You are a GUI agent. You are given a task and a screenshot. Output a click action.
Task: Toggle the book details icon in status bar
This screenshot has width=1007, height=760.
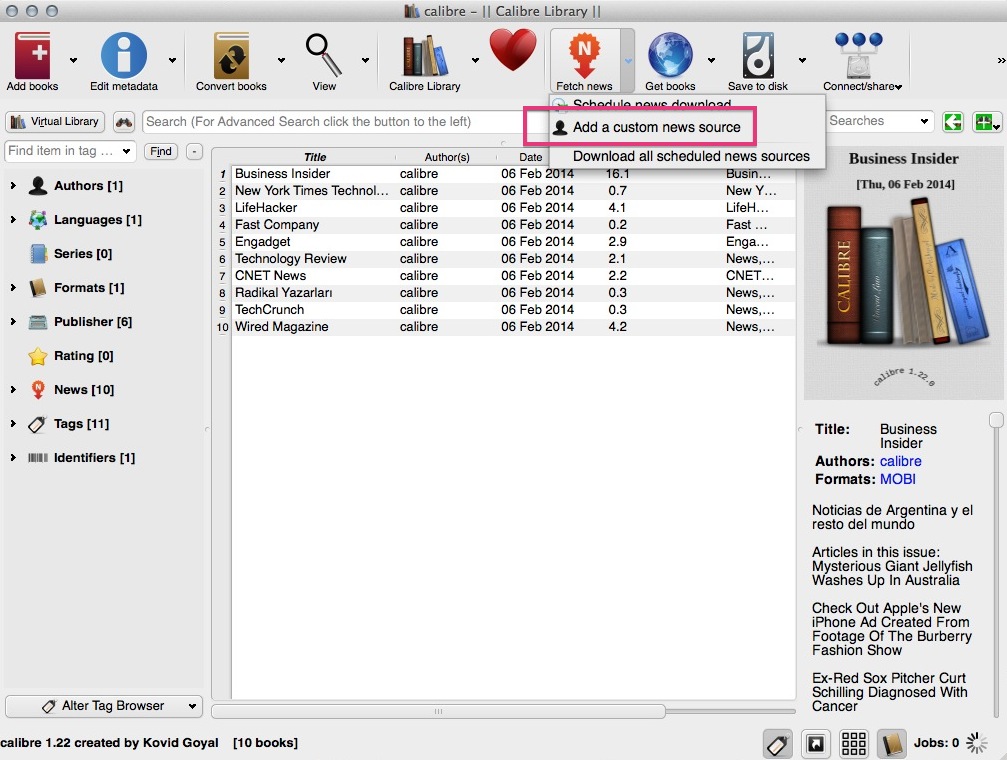891,744
